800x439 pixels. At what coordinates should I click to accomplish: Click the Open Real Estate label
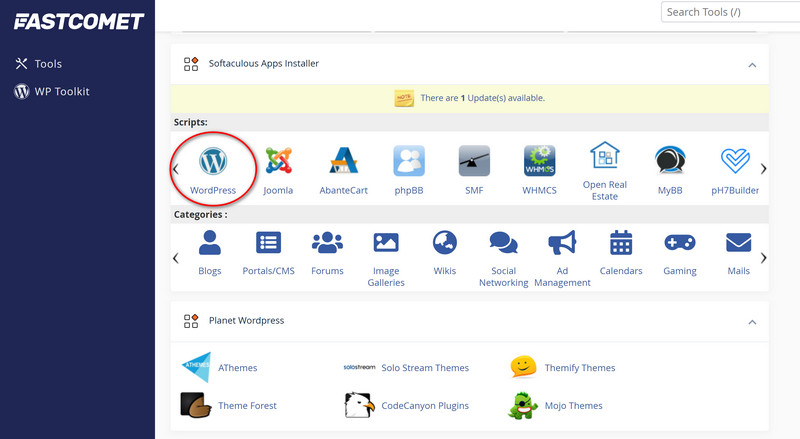(605, 190)
